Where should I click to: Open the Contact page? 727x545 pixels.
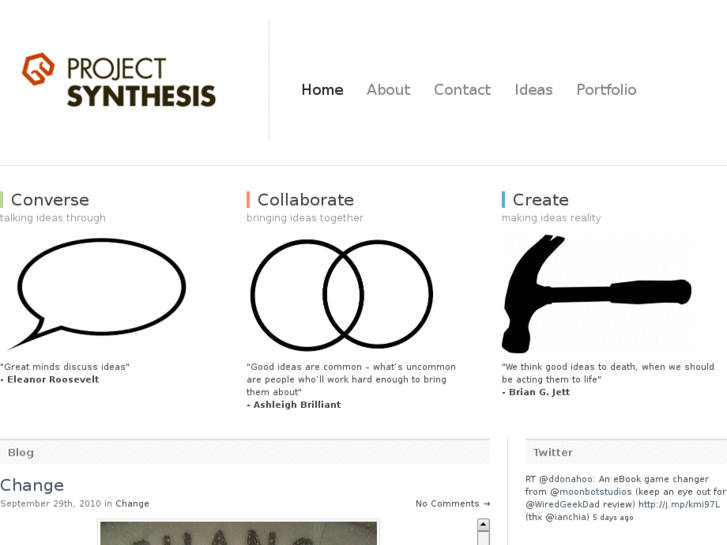pyautogui.click(x=462, y=90)
